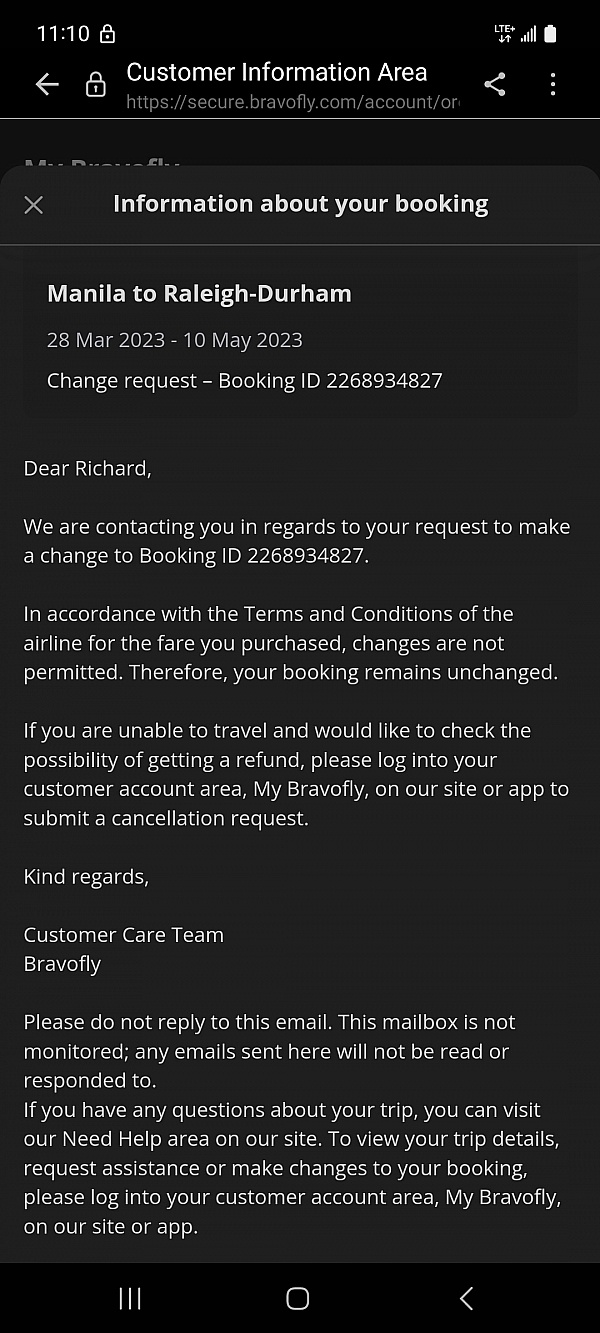Tap the Customer Information Area page title
600x1333 pixels.
point(277,72)
